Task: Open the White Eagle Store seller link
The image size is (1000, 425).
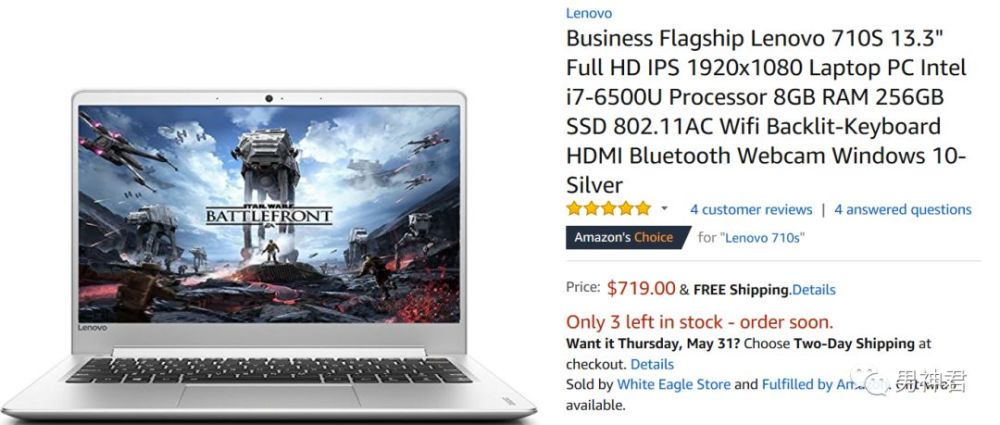Action: (x=673, y=385)
